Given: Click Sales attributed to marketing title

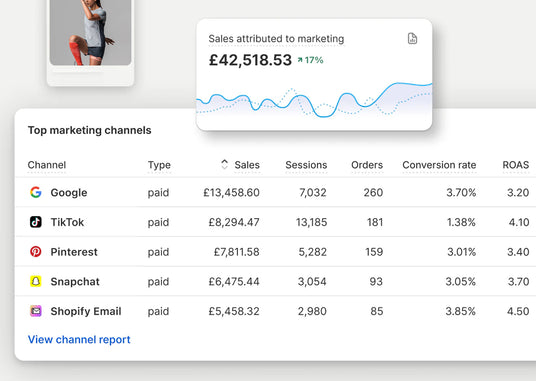Looking at the screenshot, I should 276,39.
